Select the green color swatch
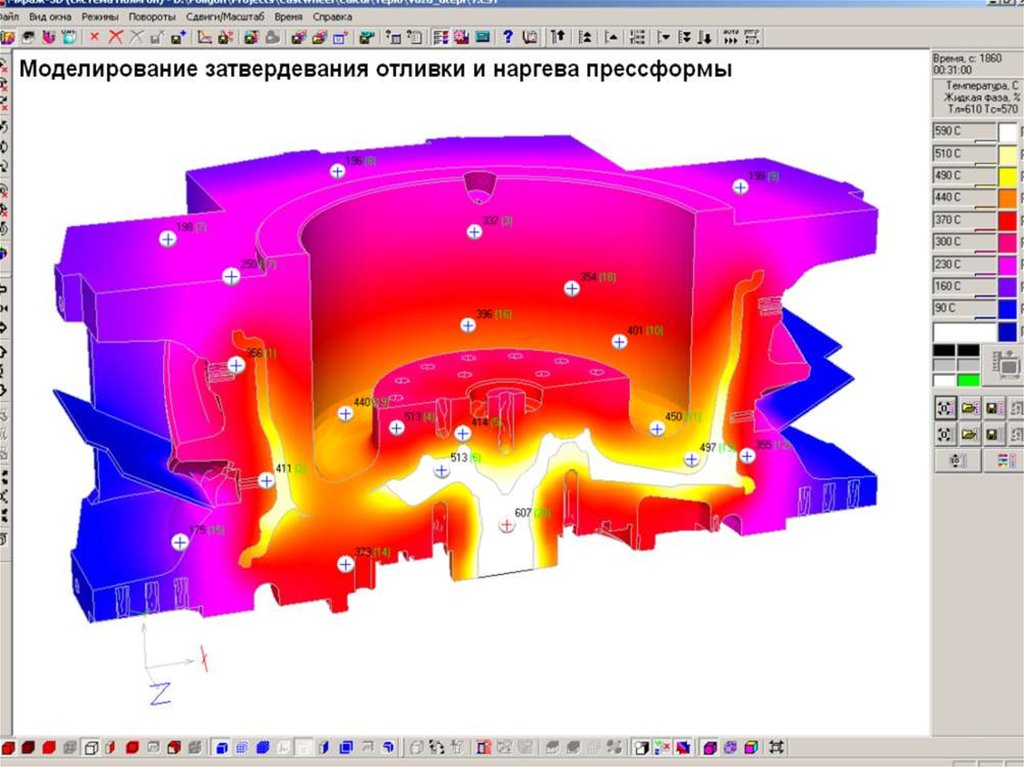1024x767 pixels. (x=968, y=380)
